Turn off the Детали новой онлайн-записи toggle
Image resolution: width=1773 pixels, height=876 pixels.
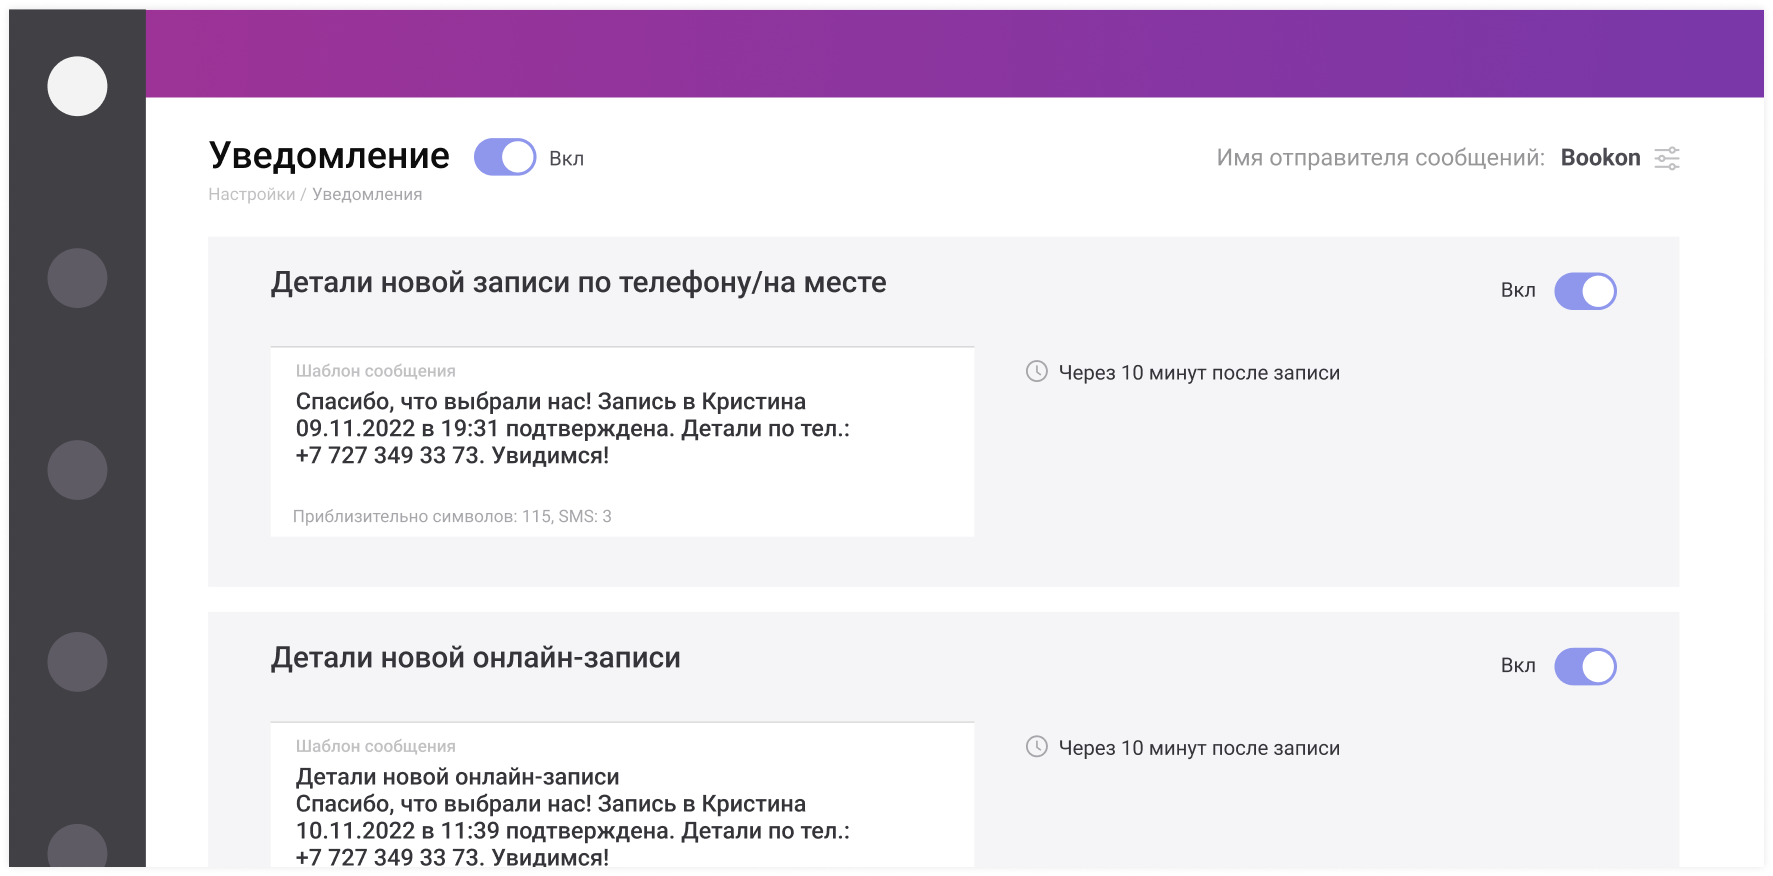click(1585, 666)
